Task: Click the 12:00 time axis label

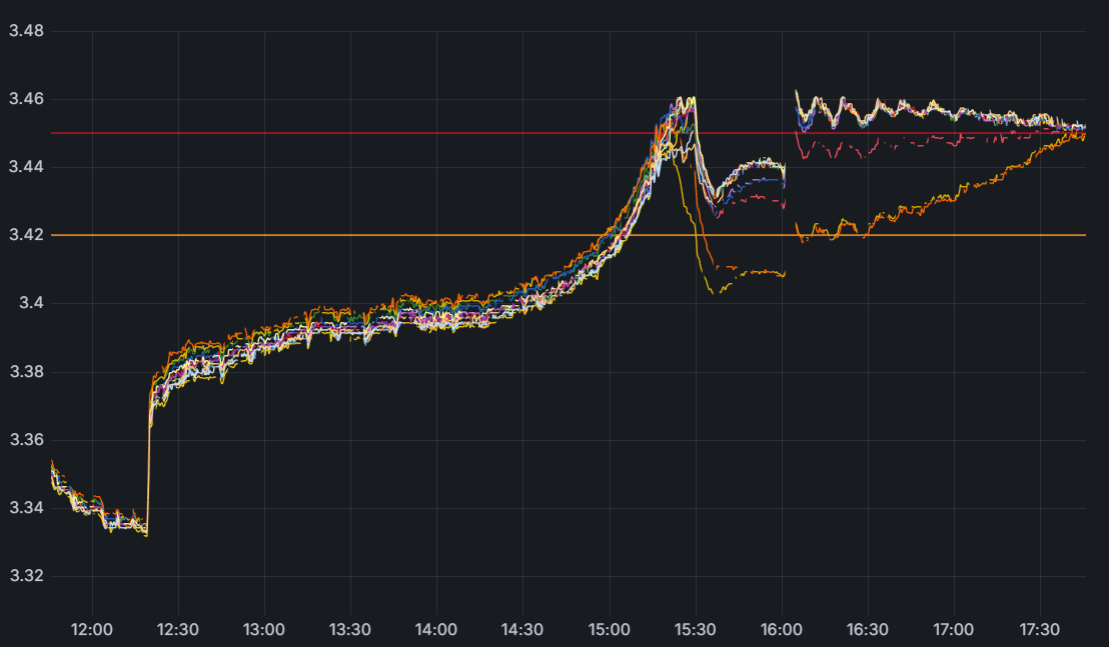Action: pos(92,629)
